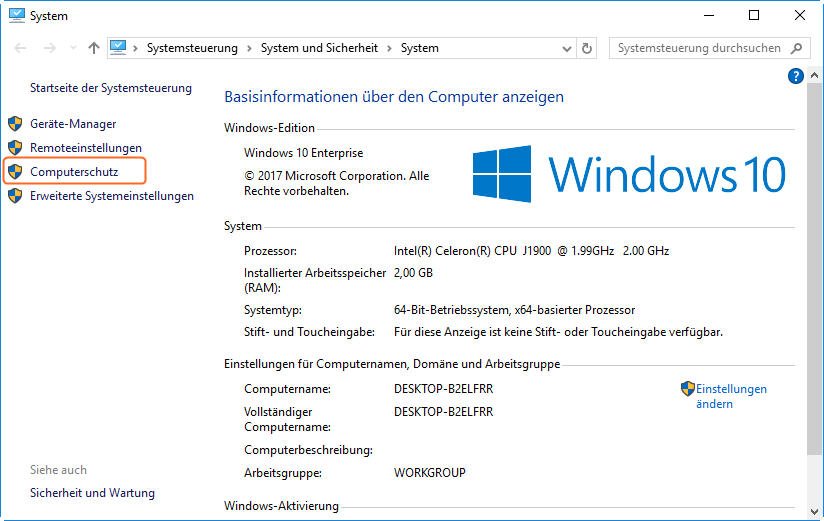Expand chevron after Systemsteuerung breadcrumb
The image size is (824, 521).
[x=249, y=48]
